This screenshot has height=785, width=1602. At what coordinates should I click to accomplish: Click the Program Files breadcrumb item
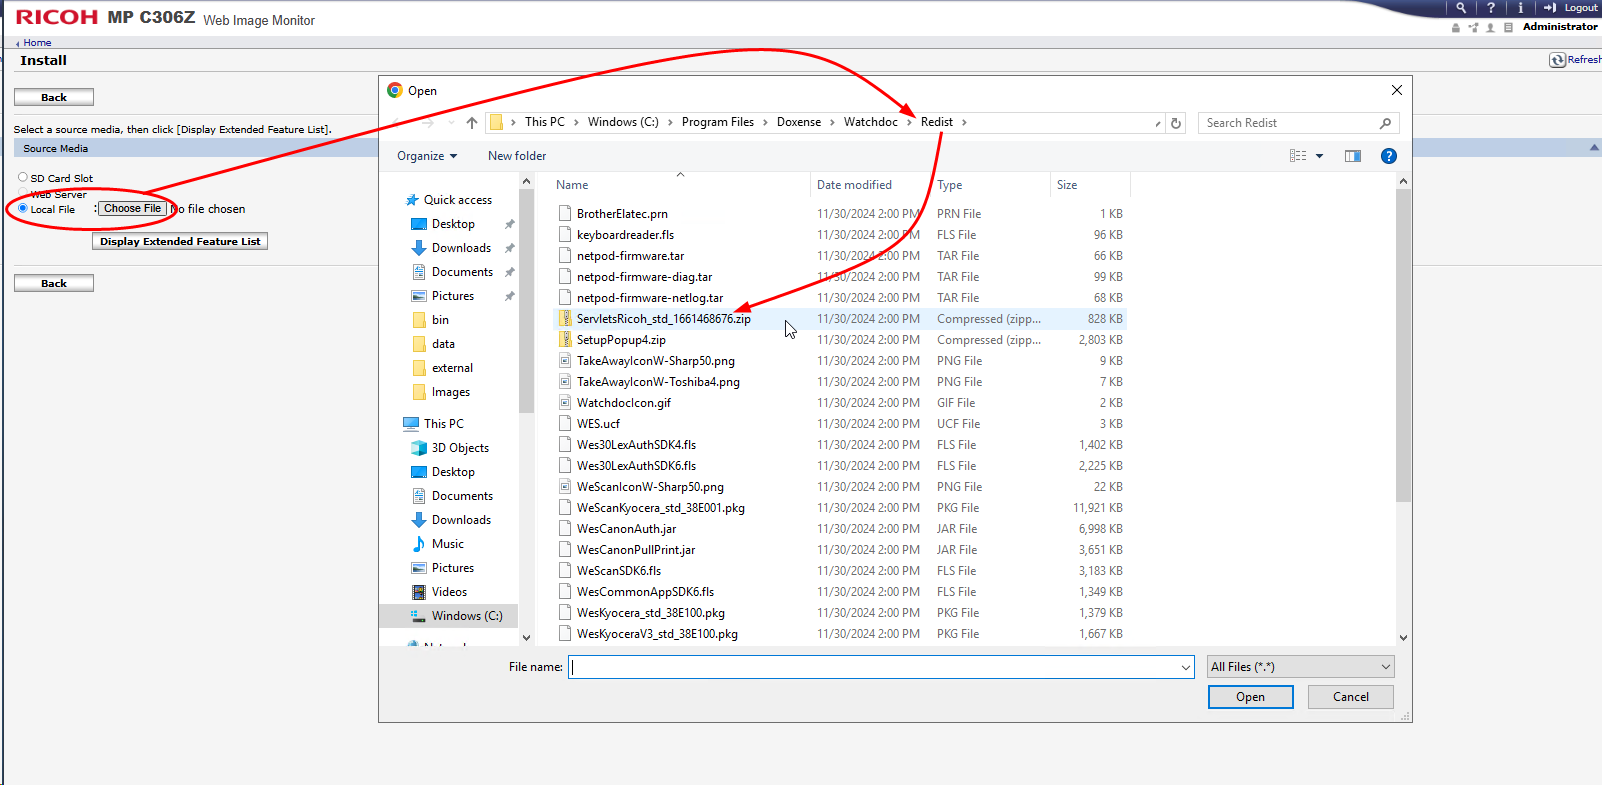(x=718, y=122)
